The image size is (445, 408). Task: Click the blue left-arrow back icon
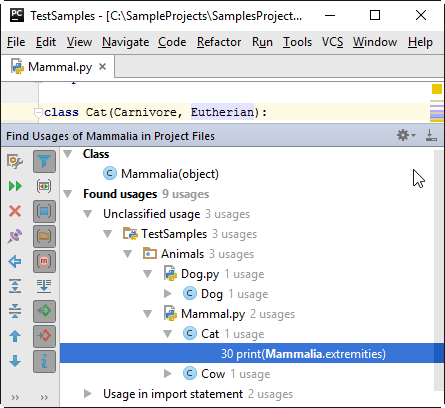(x=15, y=261)
